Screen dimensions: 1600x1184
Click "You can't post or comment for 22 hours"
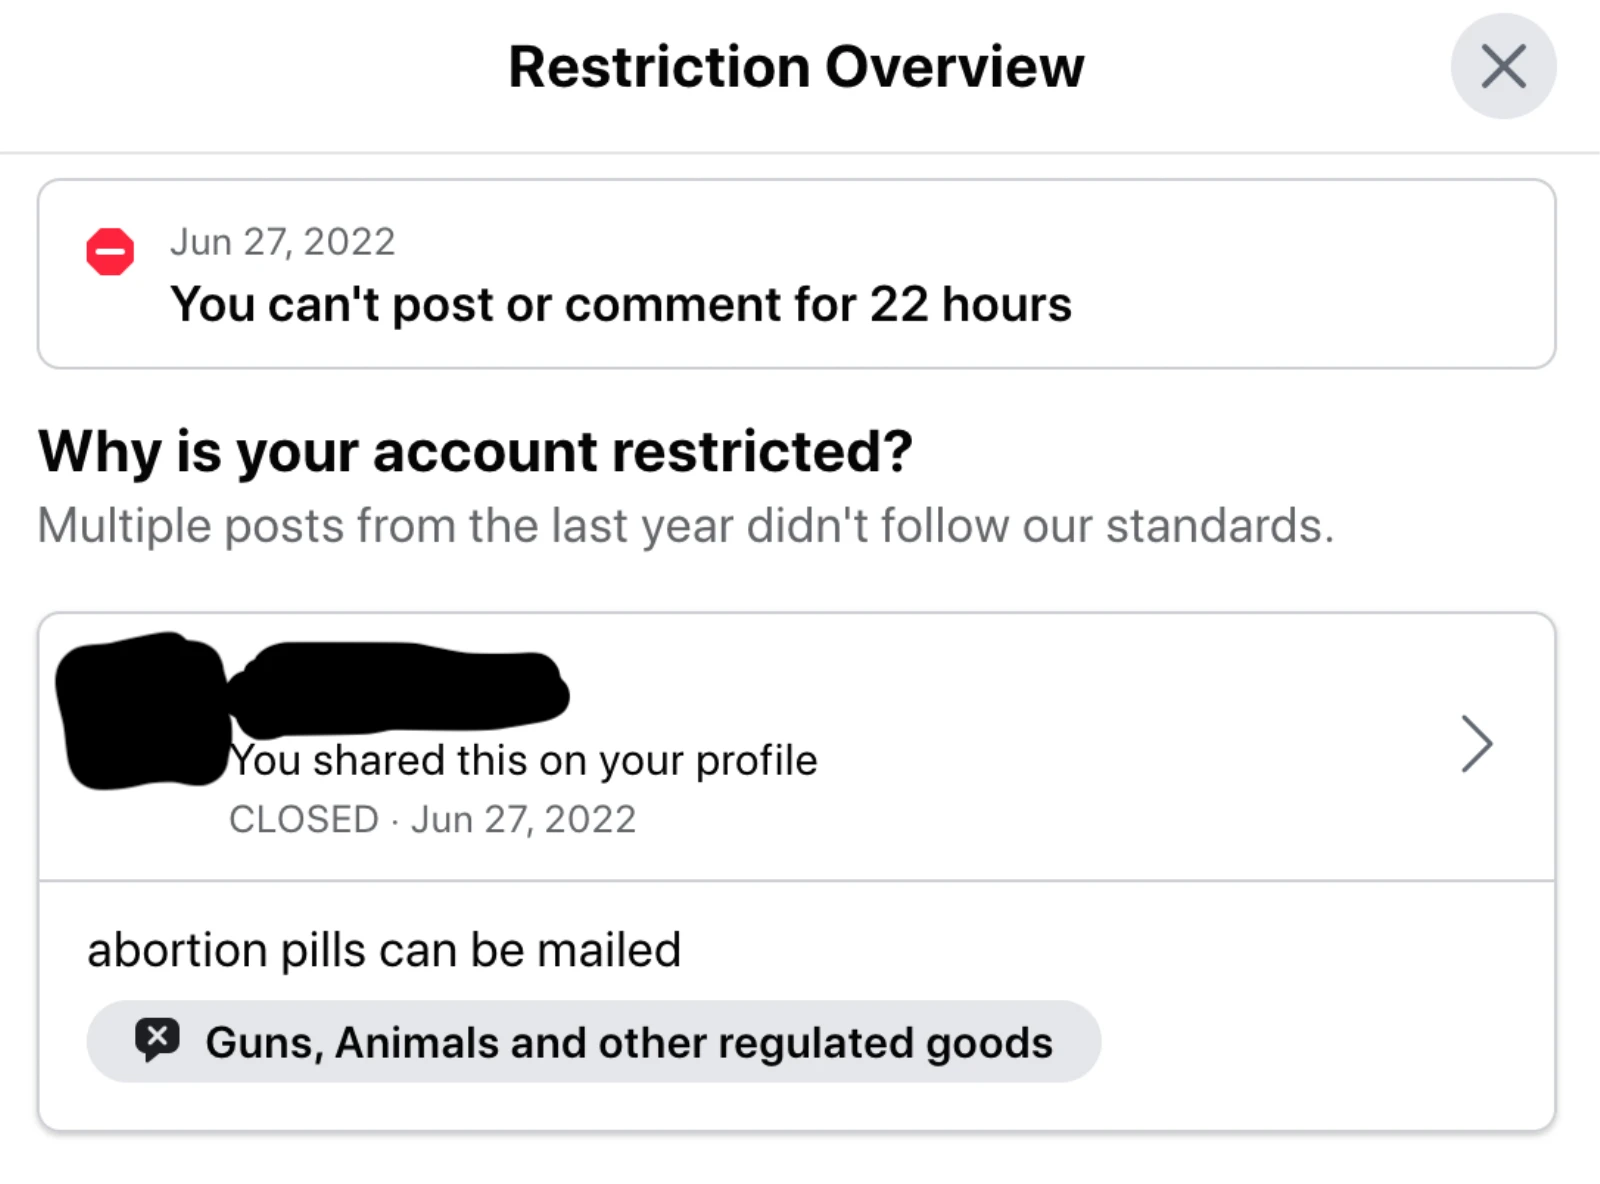(620, 305)
